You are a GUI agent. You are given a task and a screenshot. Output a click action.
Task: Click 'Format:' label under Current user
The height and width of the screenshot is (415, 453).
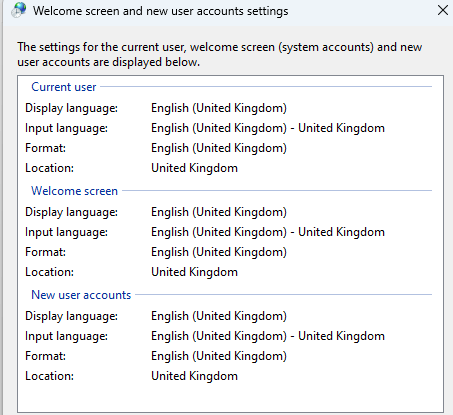[45, 148]
